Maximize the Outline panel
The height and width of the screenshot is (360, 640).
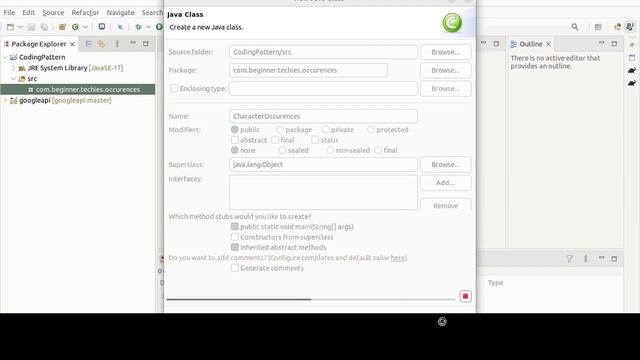(614, 44)
